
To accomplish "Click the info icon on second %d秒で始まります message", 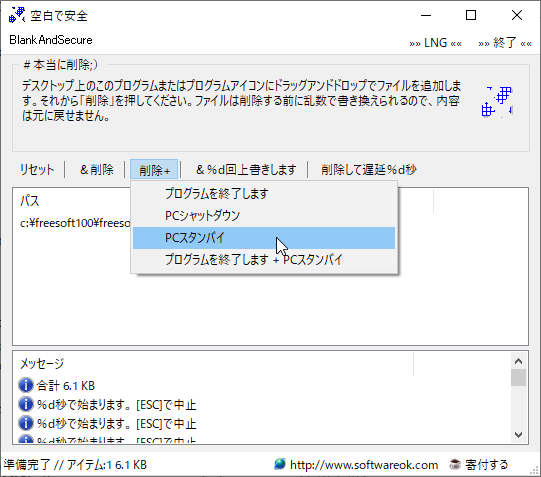I will pyautogui.click(x=26, y=423).
